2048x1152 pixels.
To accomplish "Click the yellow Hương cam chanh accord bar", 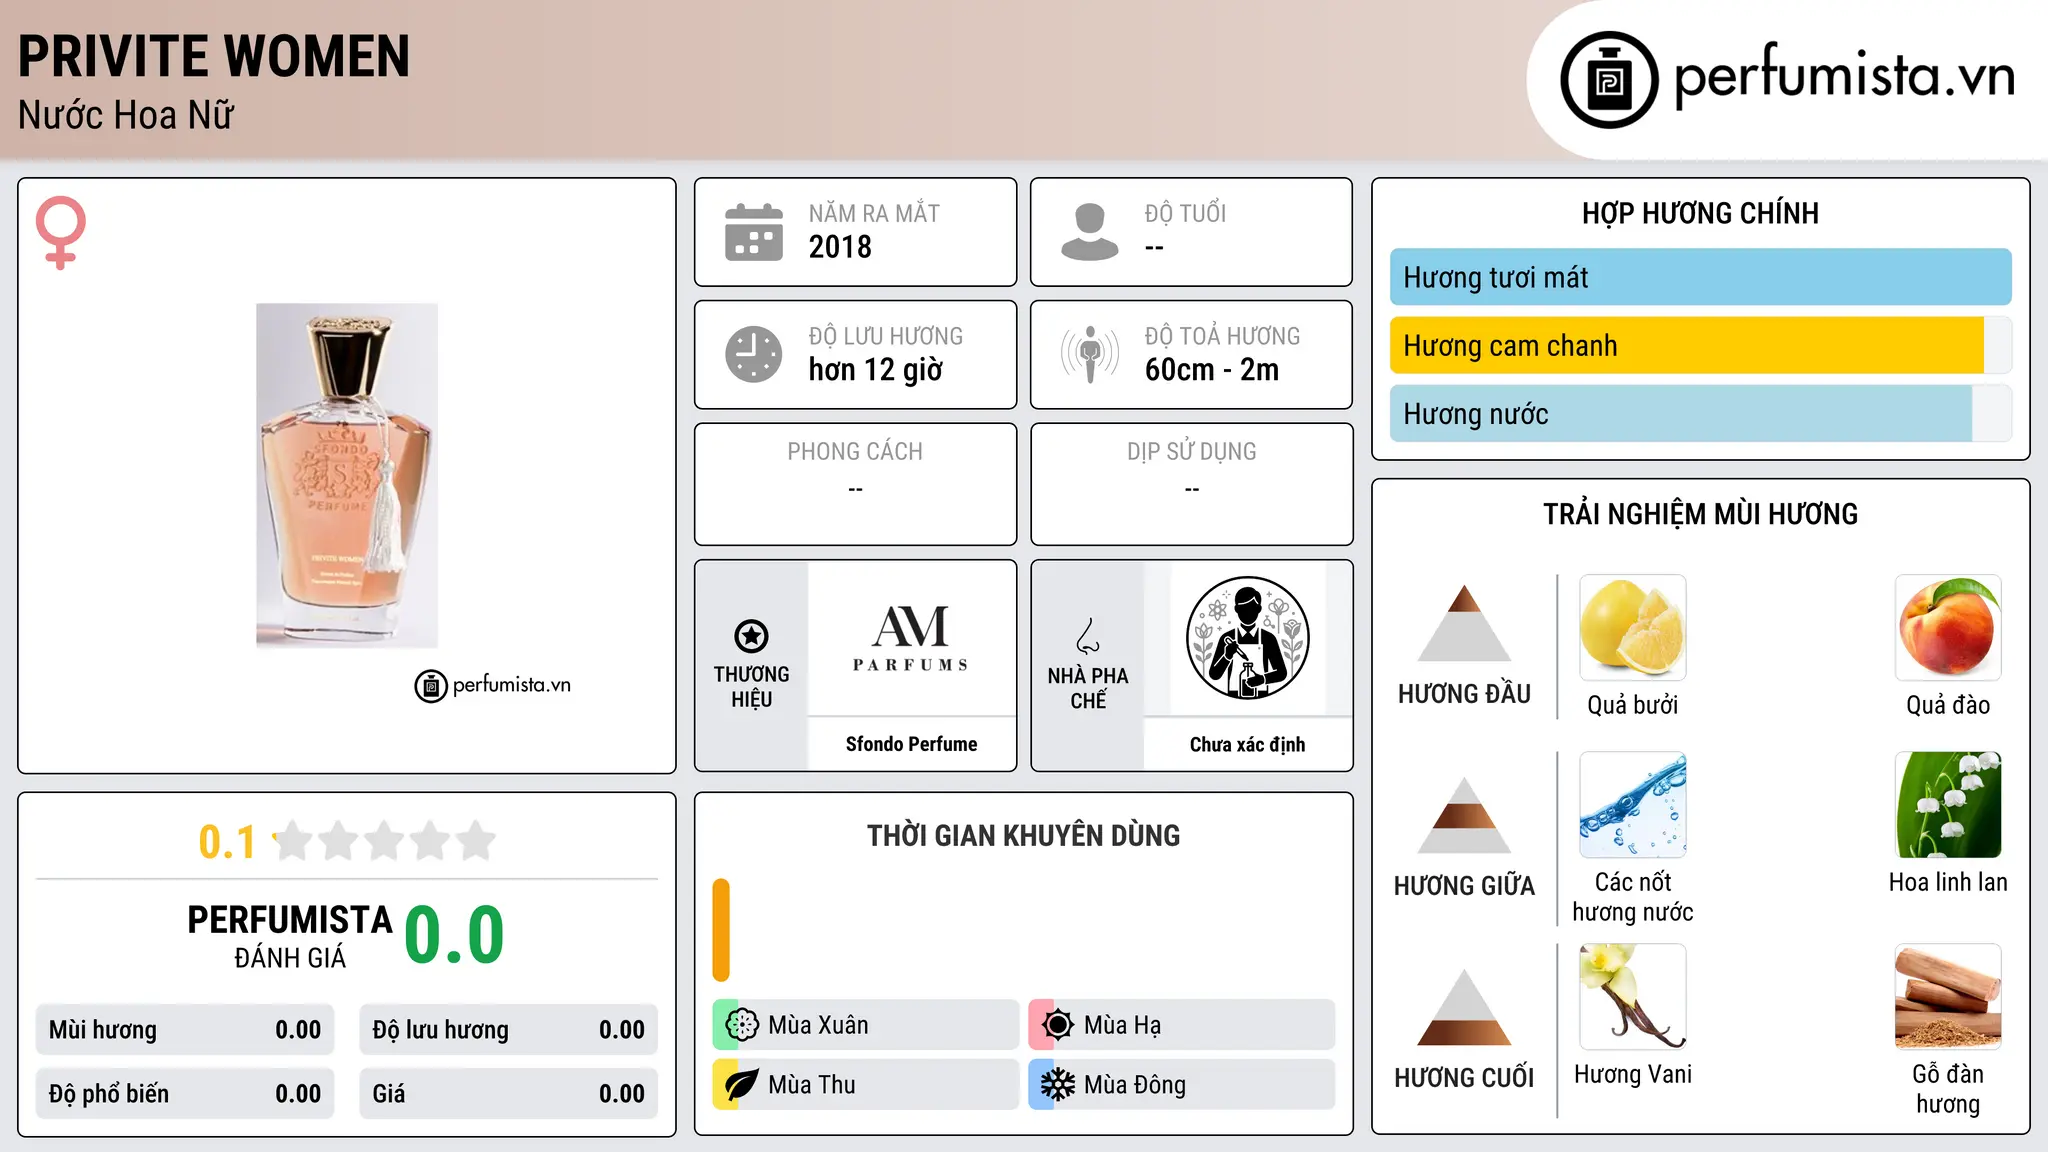I will click(x=1687, y=346).
